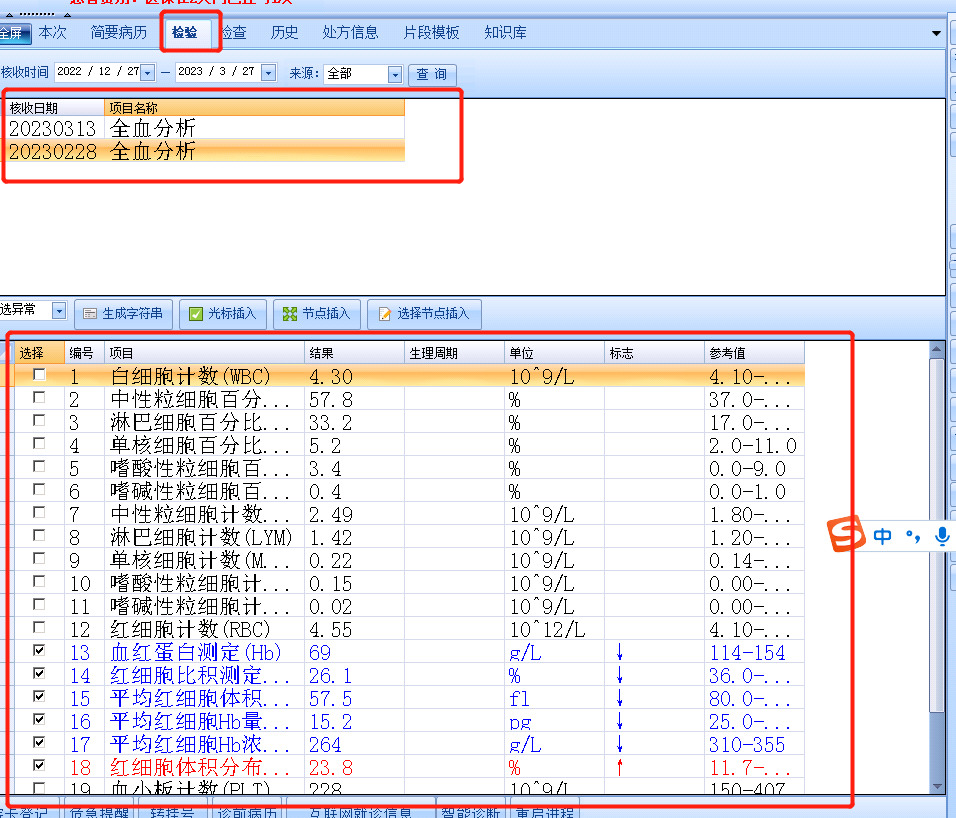Click the 光标插入 button

(x=223, y=314)
